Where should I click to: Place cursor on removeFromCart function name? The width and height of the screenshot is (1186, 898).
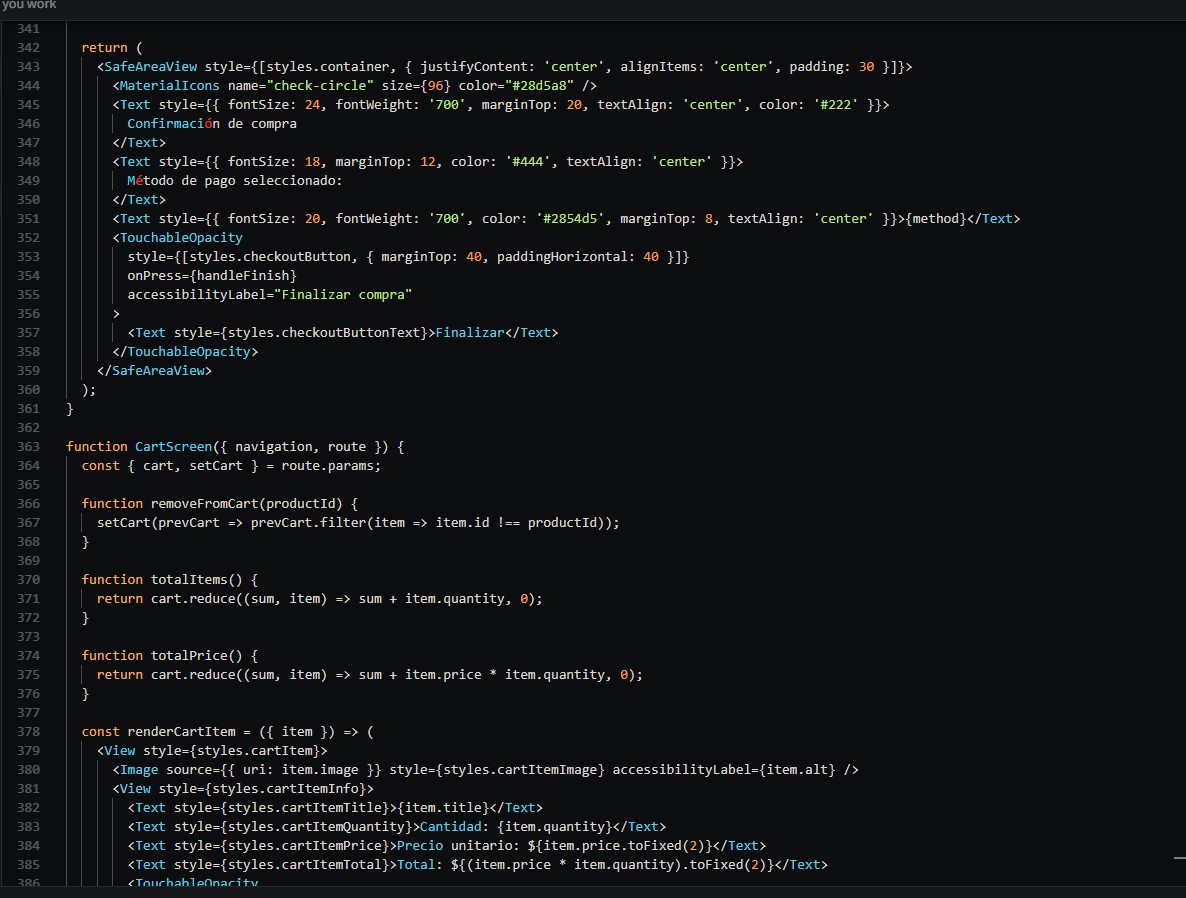point(204,504)
